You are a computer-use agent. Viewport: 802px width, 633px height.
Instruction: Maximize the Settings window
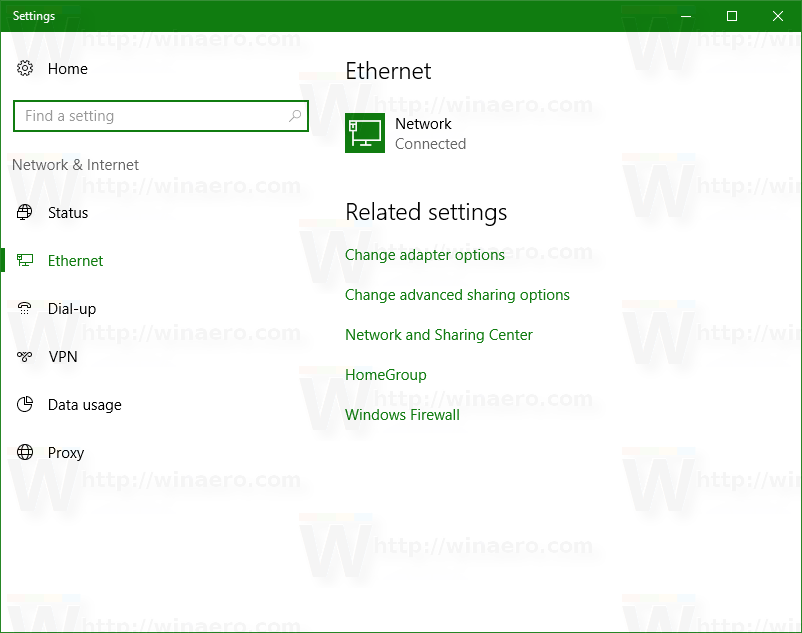click(x=732, y=16)
